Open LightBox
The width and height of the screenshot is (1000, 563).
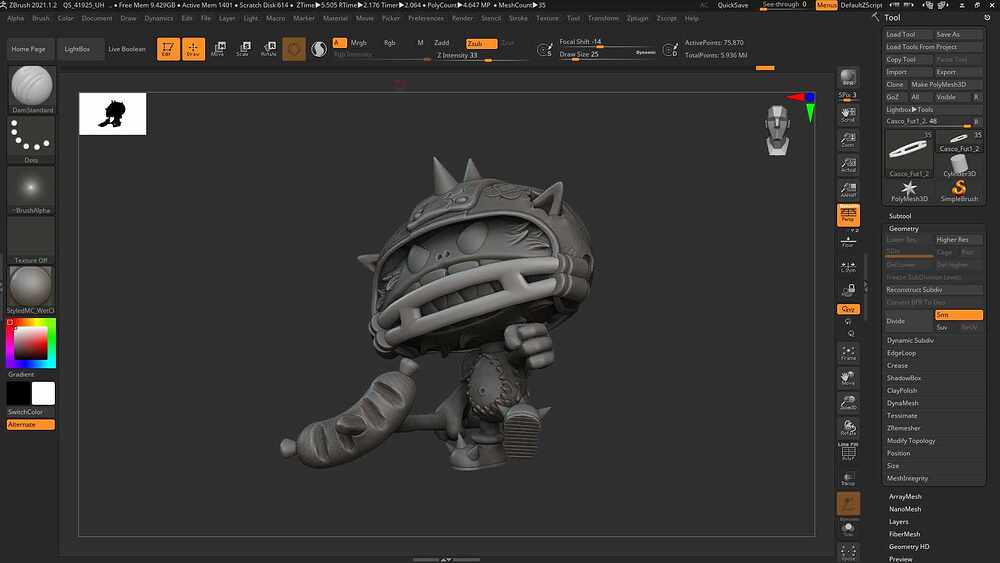77,49
